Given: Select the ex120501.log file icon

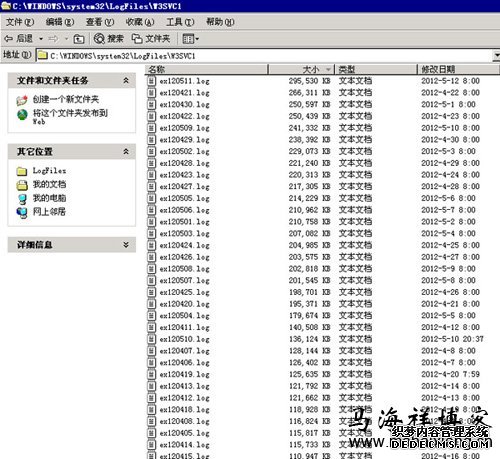Looking at the screenshot, I should click(151, 222).
